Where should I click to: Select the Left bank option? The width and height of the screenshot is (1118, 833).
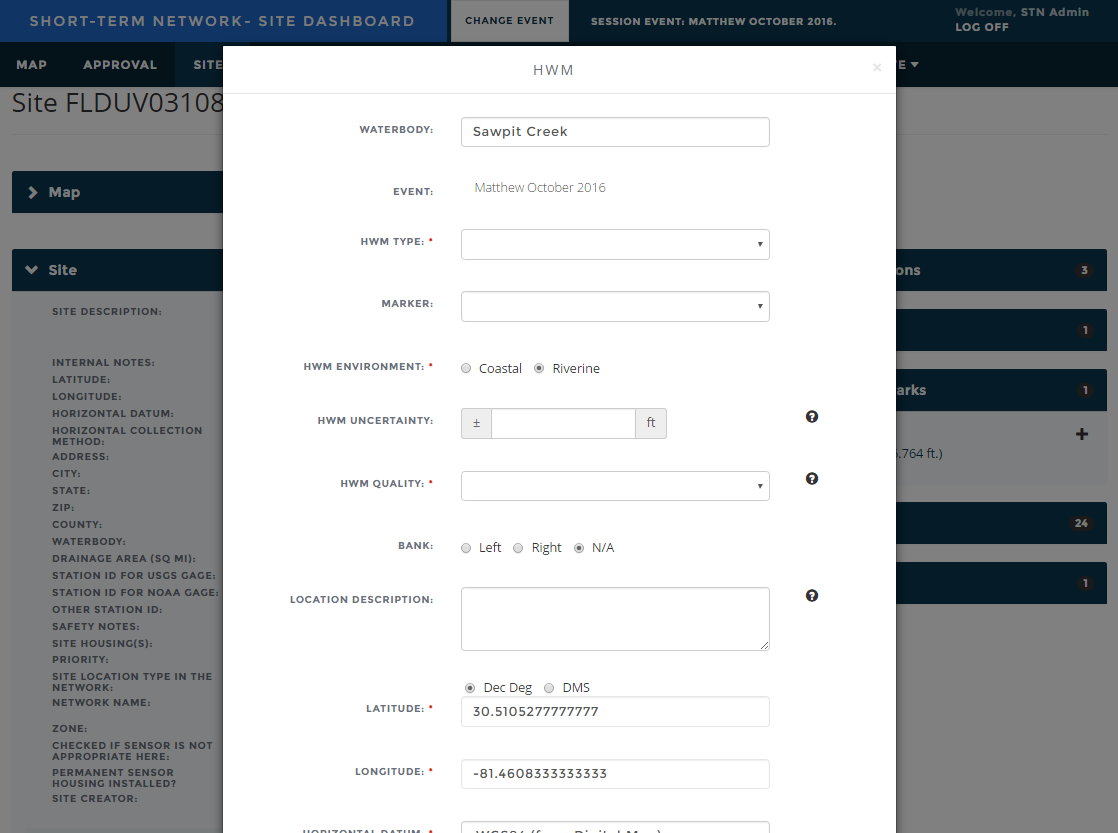(x=465, y=547)
